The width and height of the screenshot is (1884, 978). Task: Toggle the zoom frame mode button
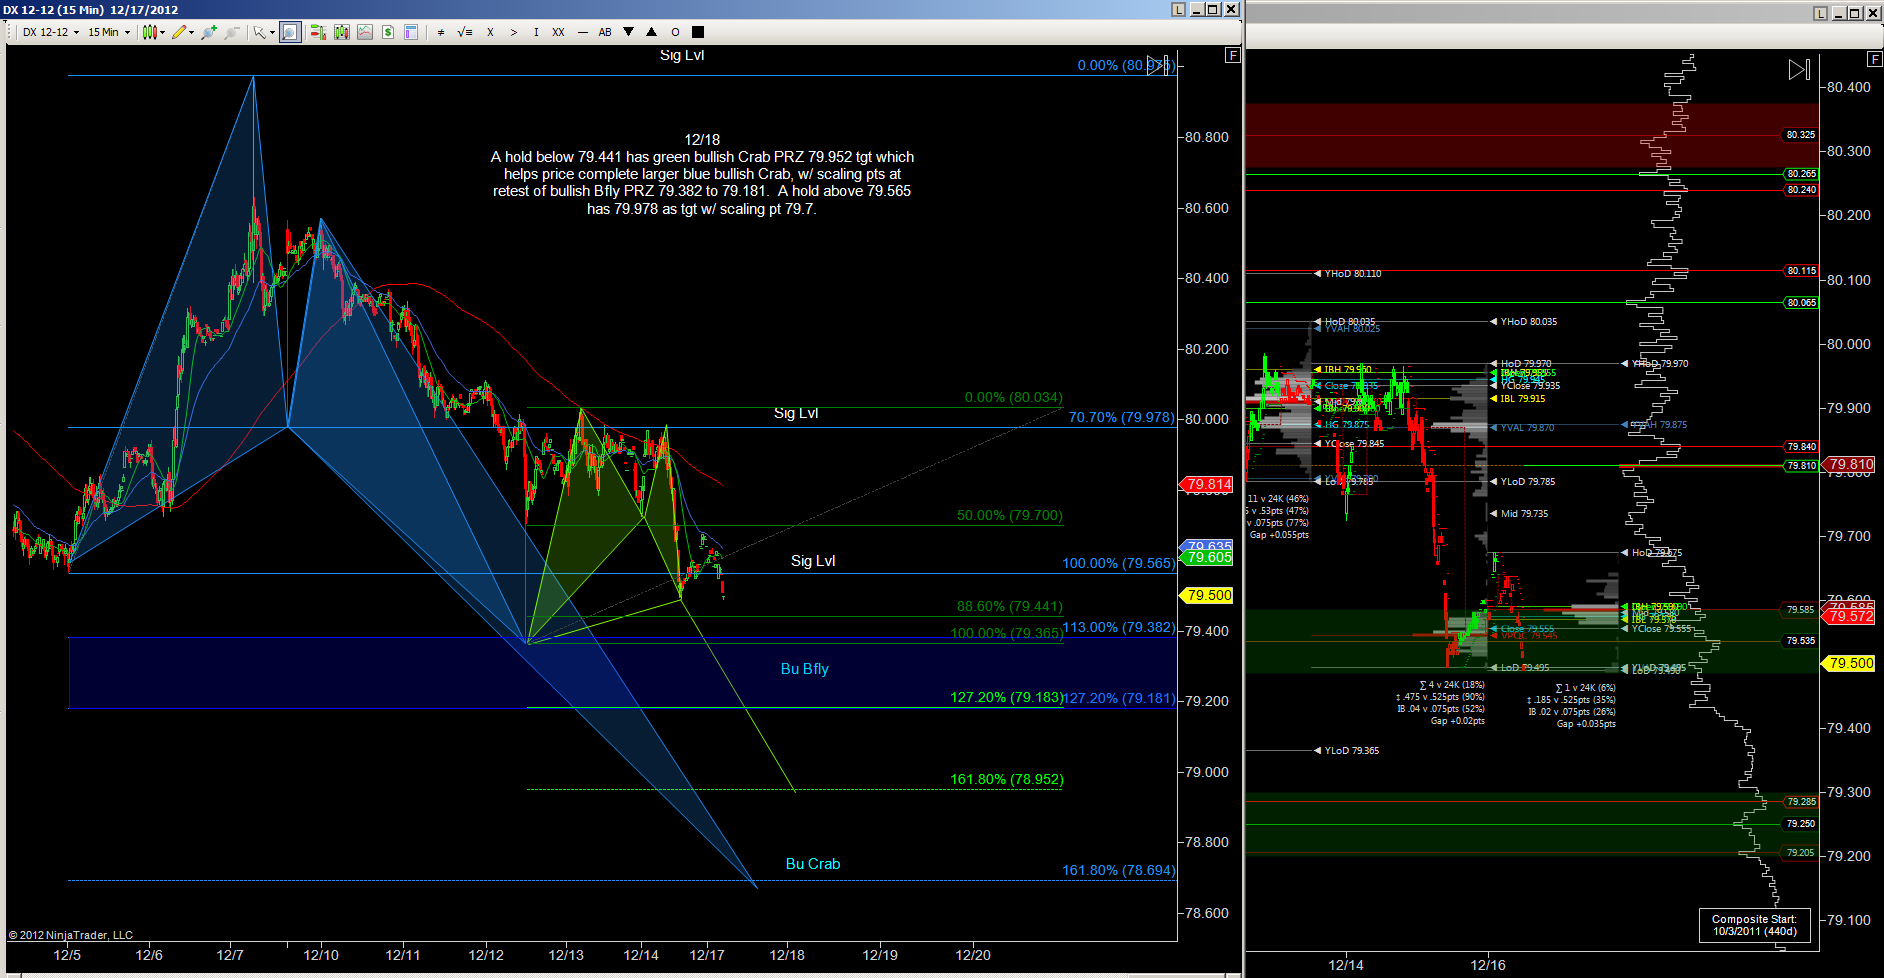290,32
